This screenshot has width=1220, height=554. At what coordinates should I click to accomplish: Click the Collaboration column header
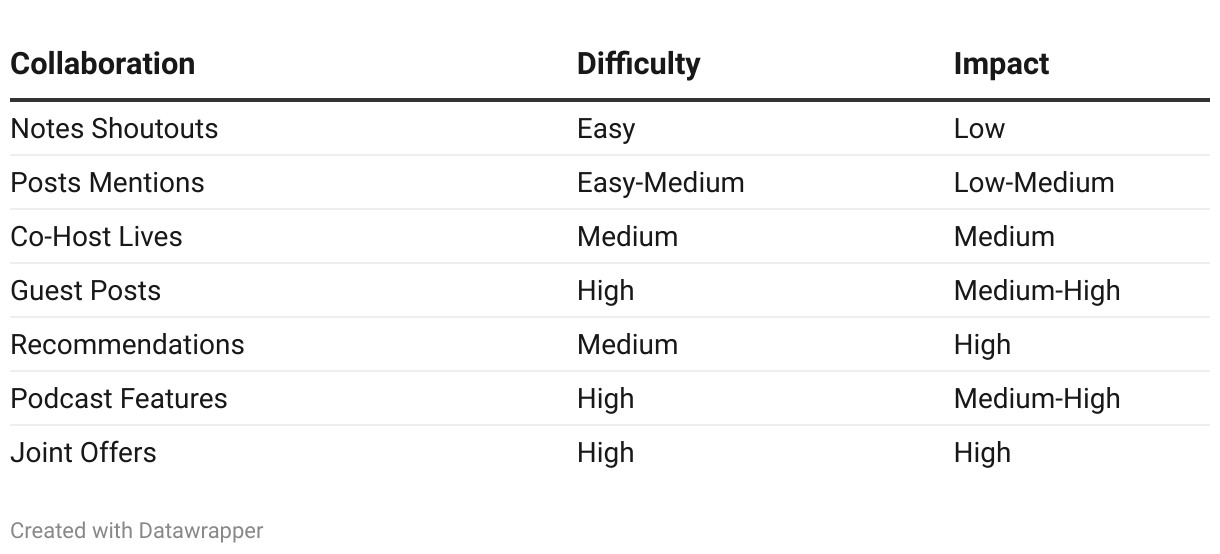[102, 64]
